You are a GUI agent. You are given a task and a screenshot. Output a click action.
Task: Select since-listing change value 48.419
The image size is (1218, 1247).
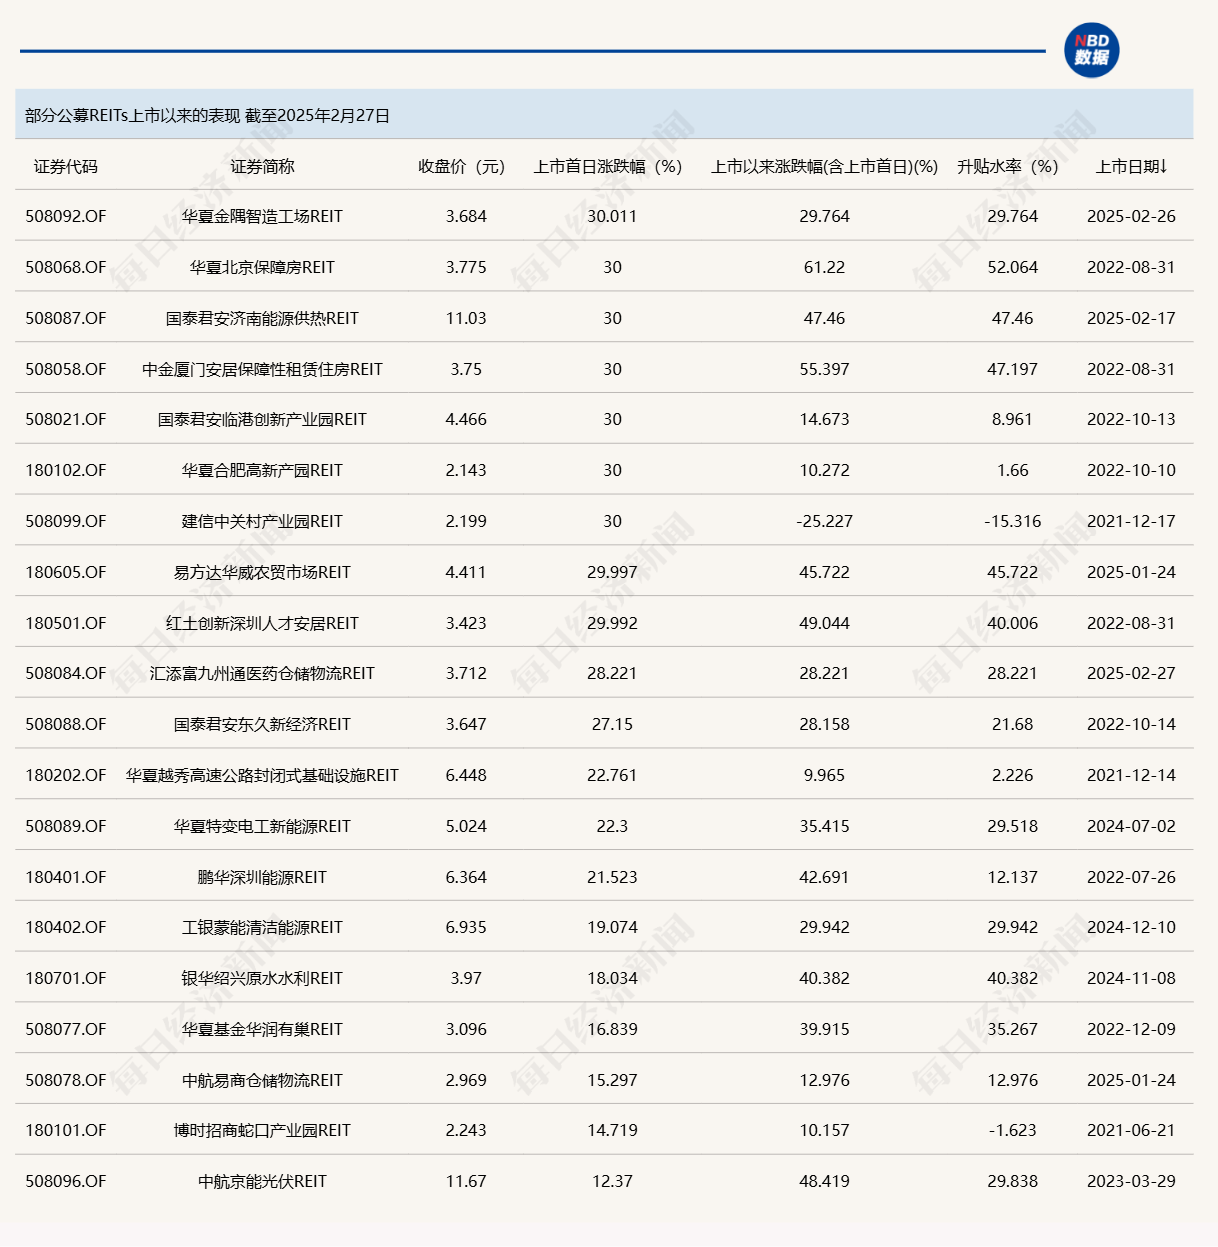(x=825, y=1181)
